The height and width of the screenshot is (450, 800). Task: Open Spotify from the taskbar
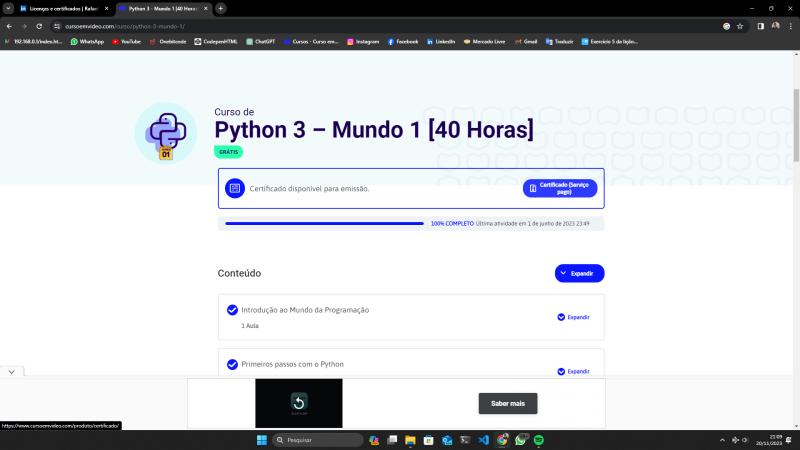(x=539, y=440)
